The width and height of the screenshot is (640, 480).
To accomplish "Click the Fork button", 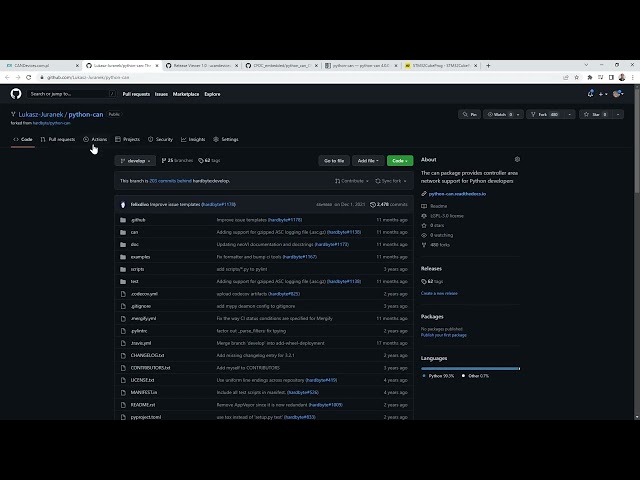I will (545, 115).
